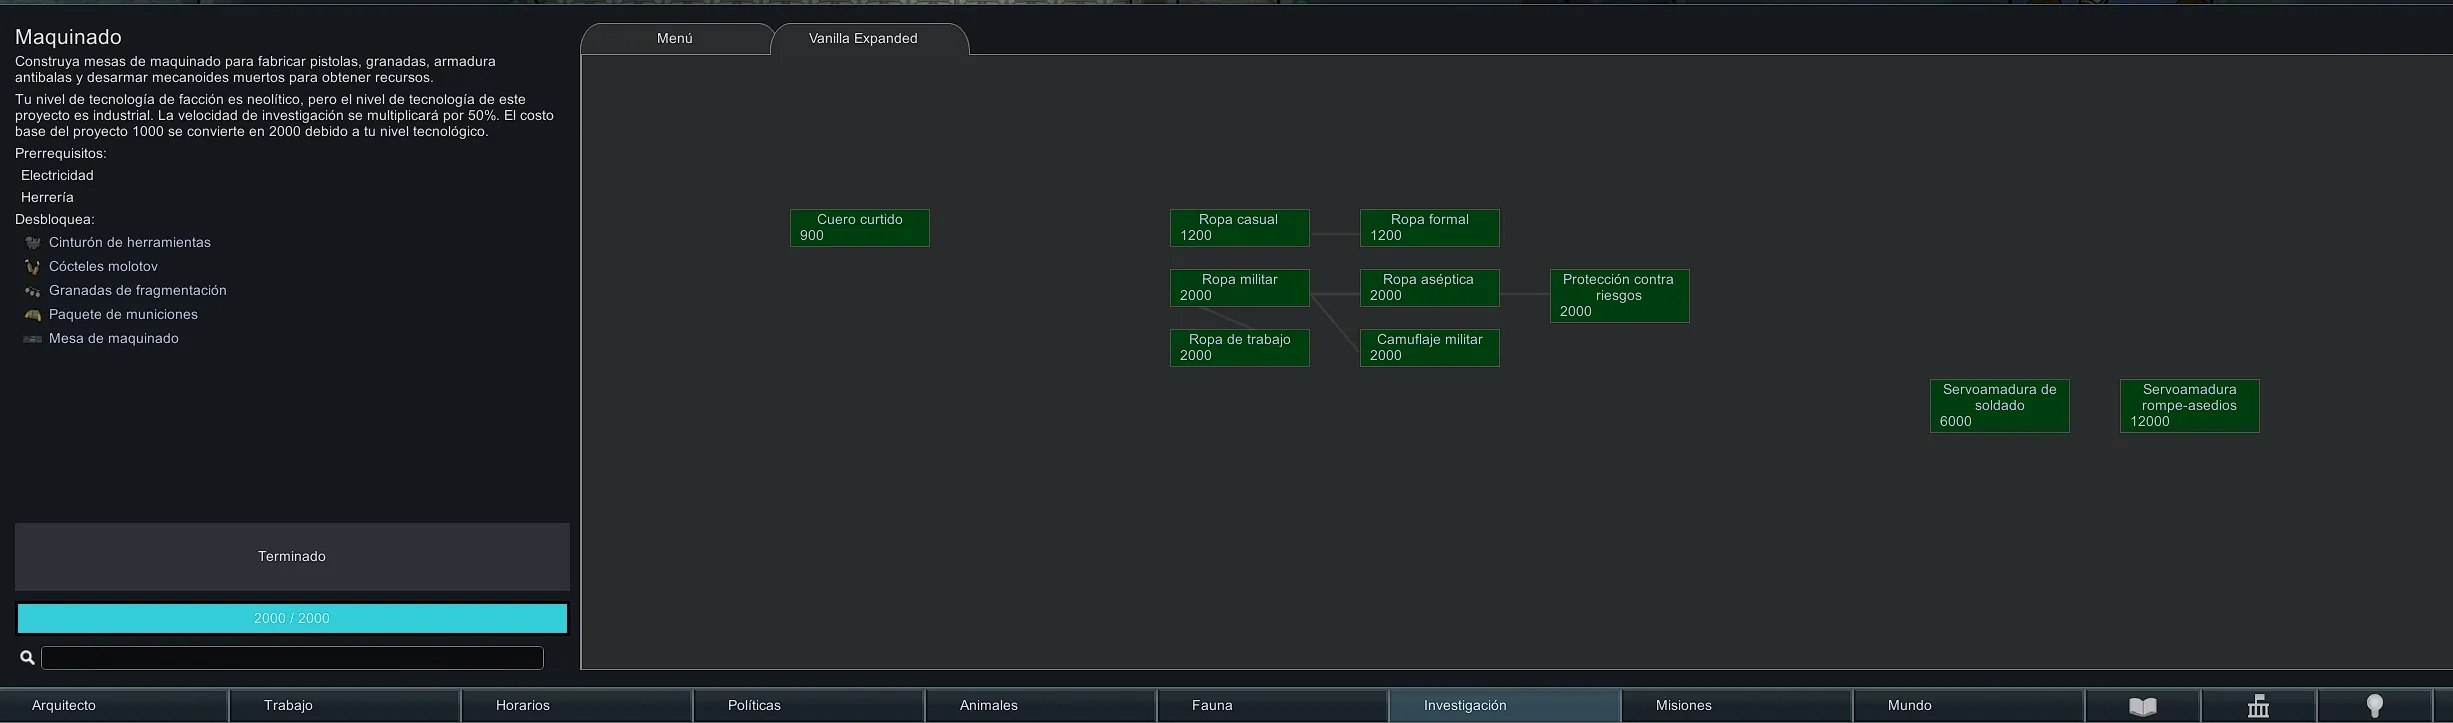
Task: Click the Terminado button
Action: tap(292, 557)
